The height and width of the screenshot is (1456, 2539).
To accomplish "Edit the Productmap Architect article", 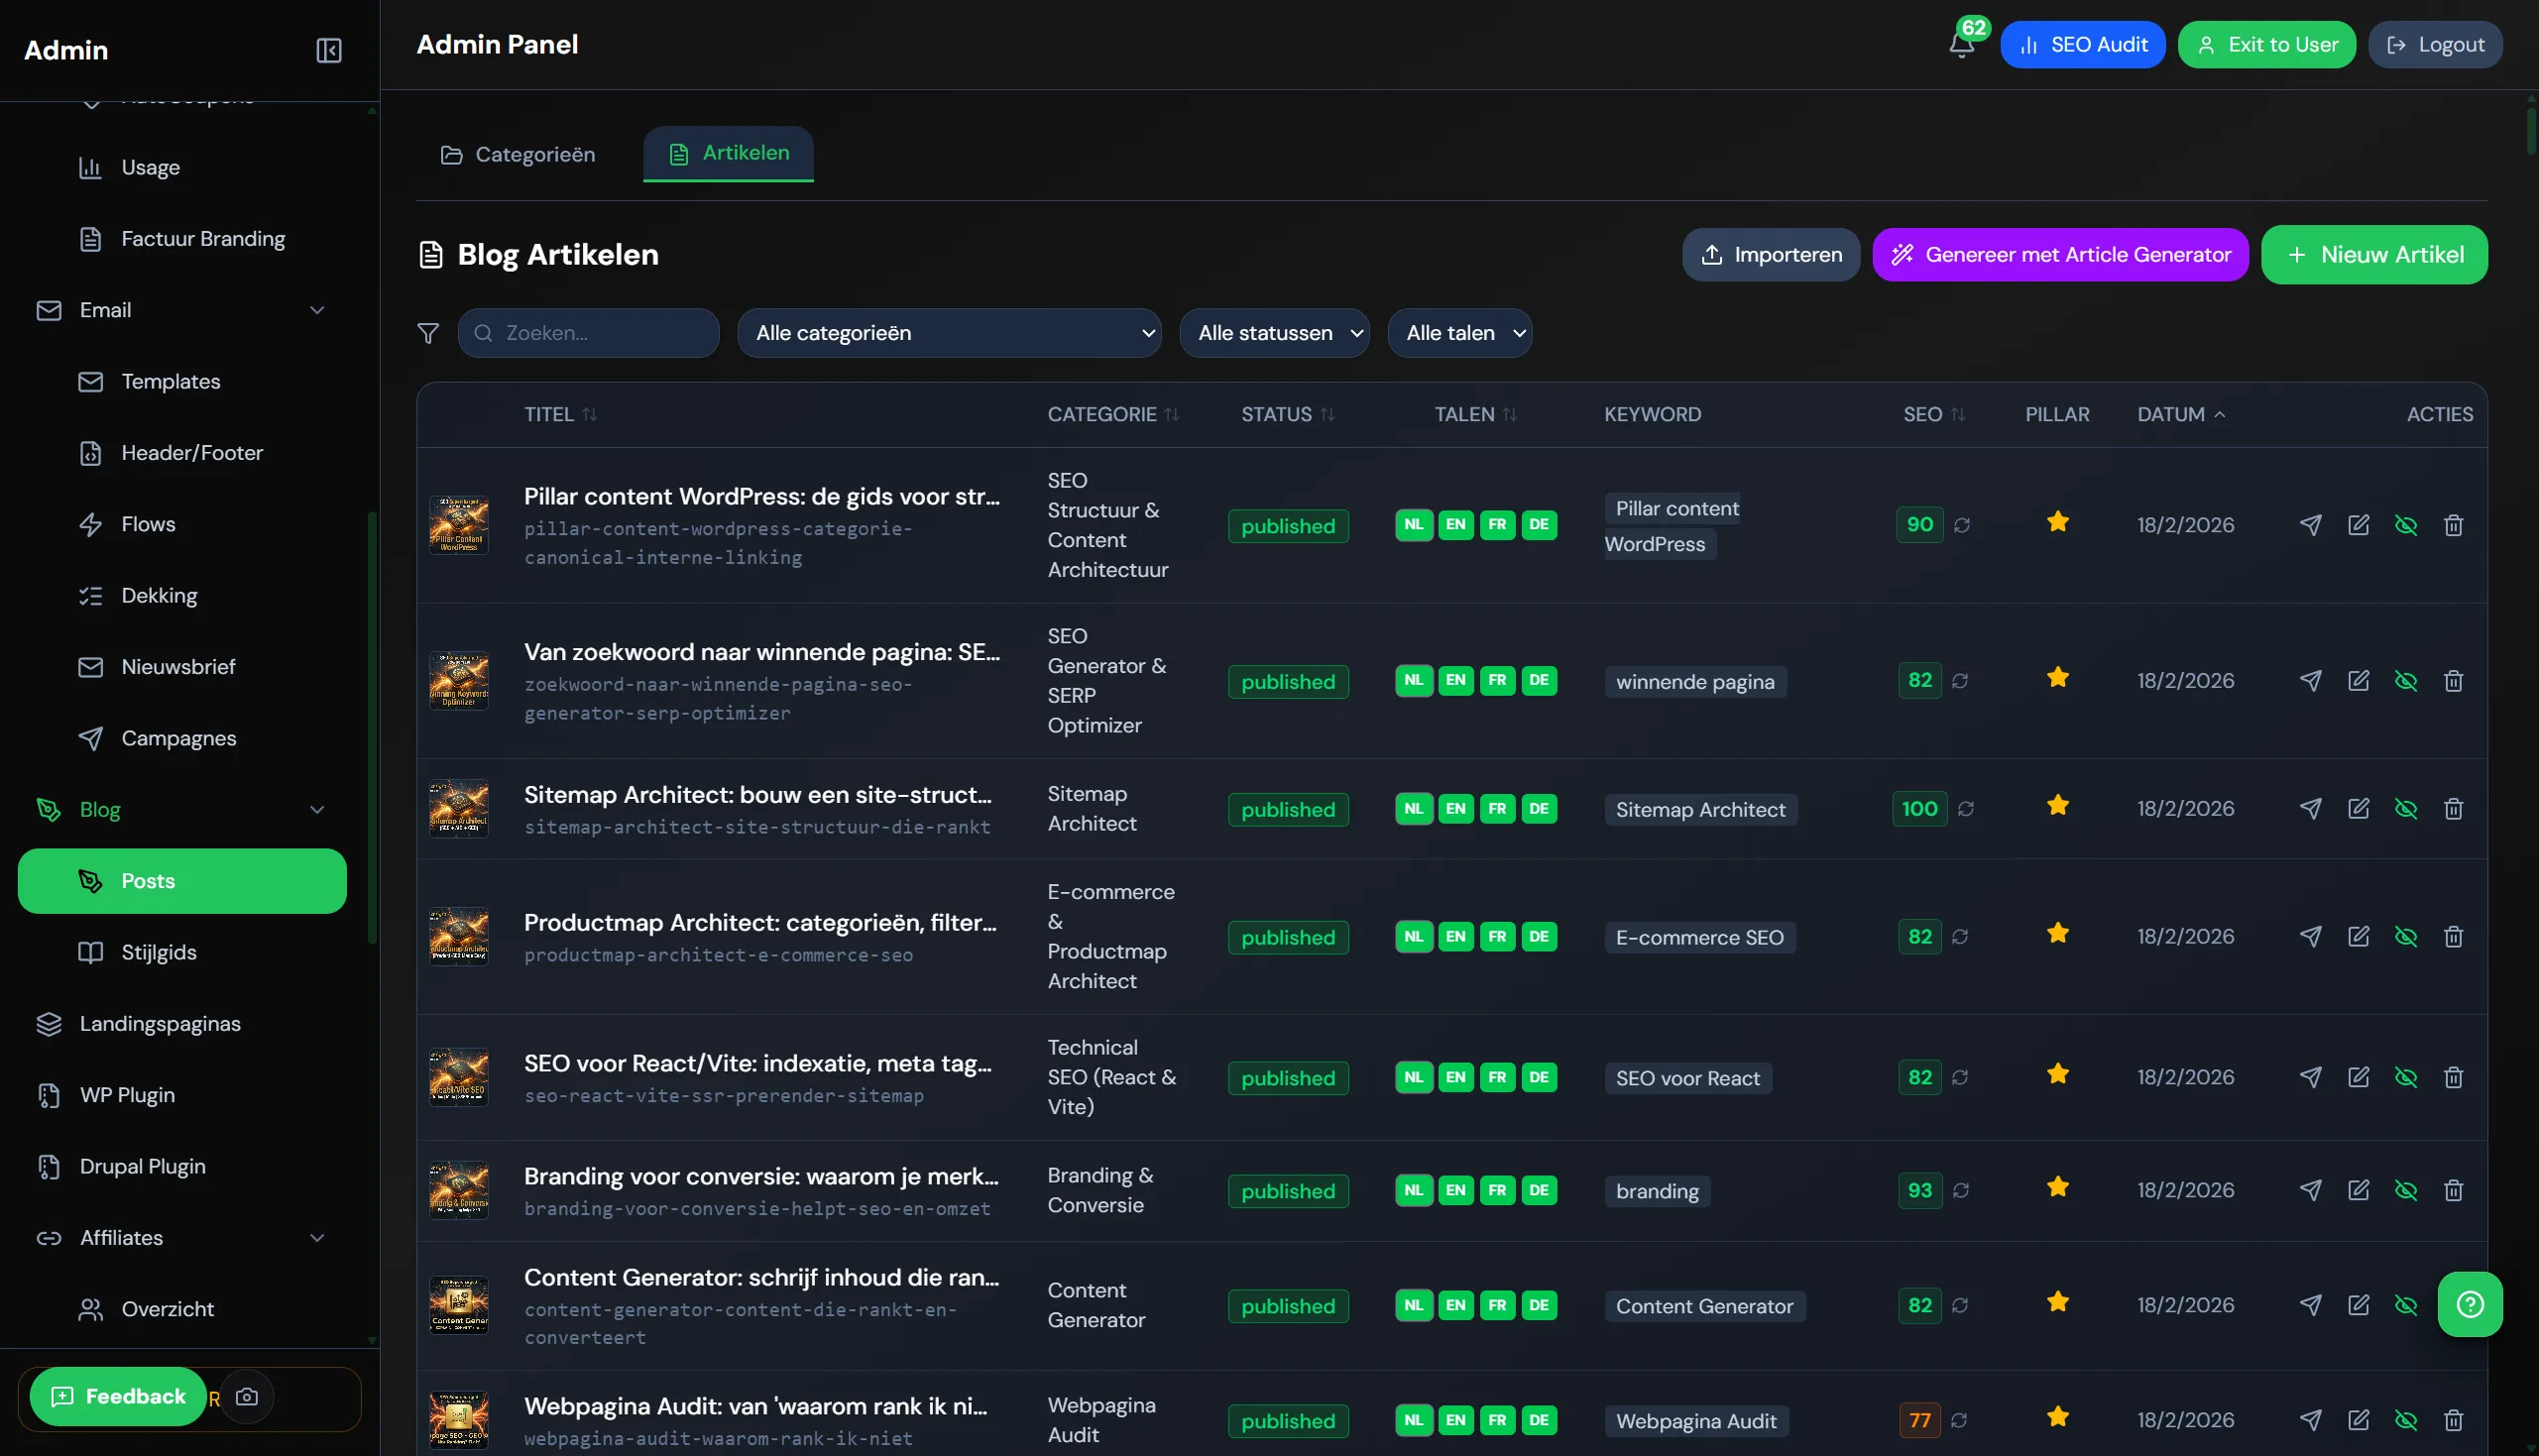I will click(2358, 937).
